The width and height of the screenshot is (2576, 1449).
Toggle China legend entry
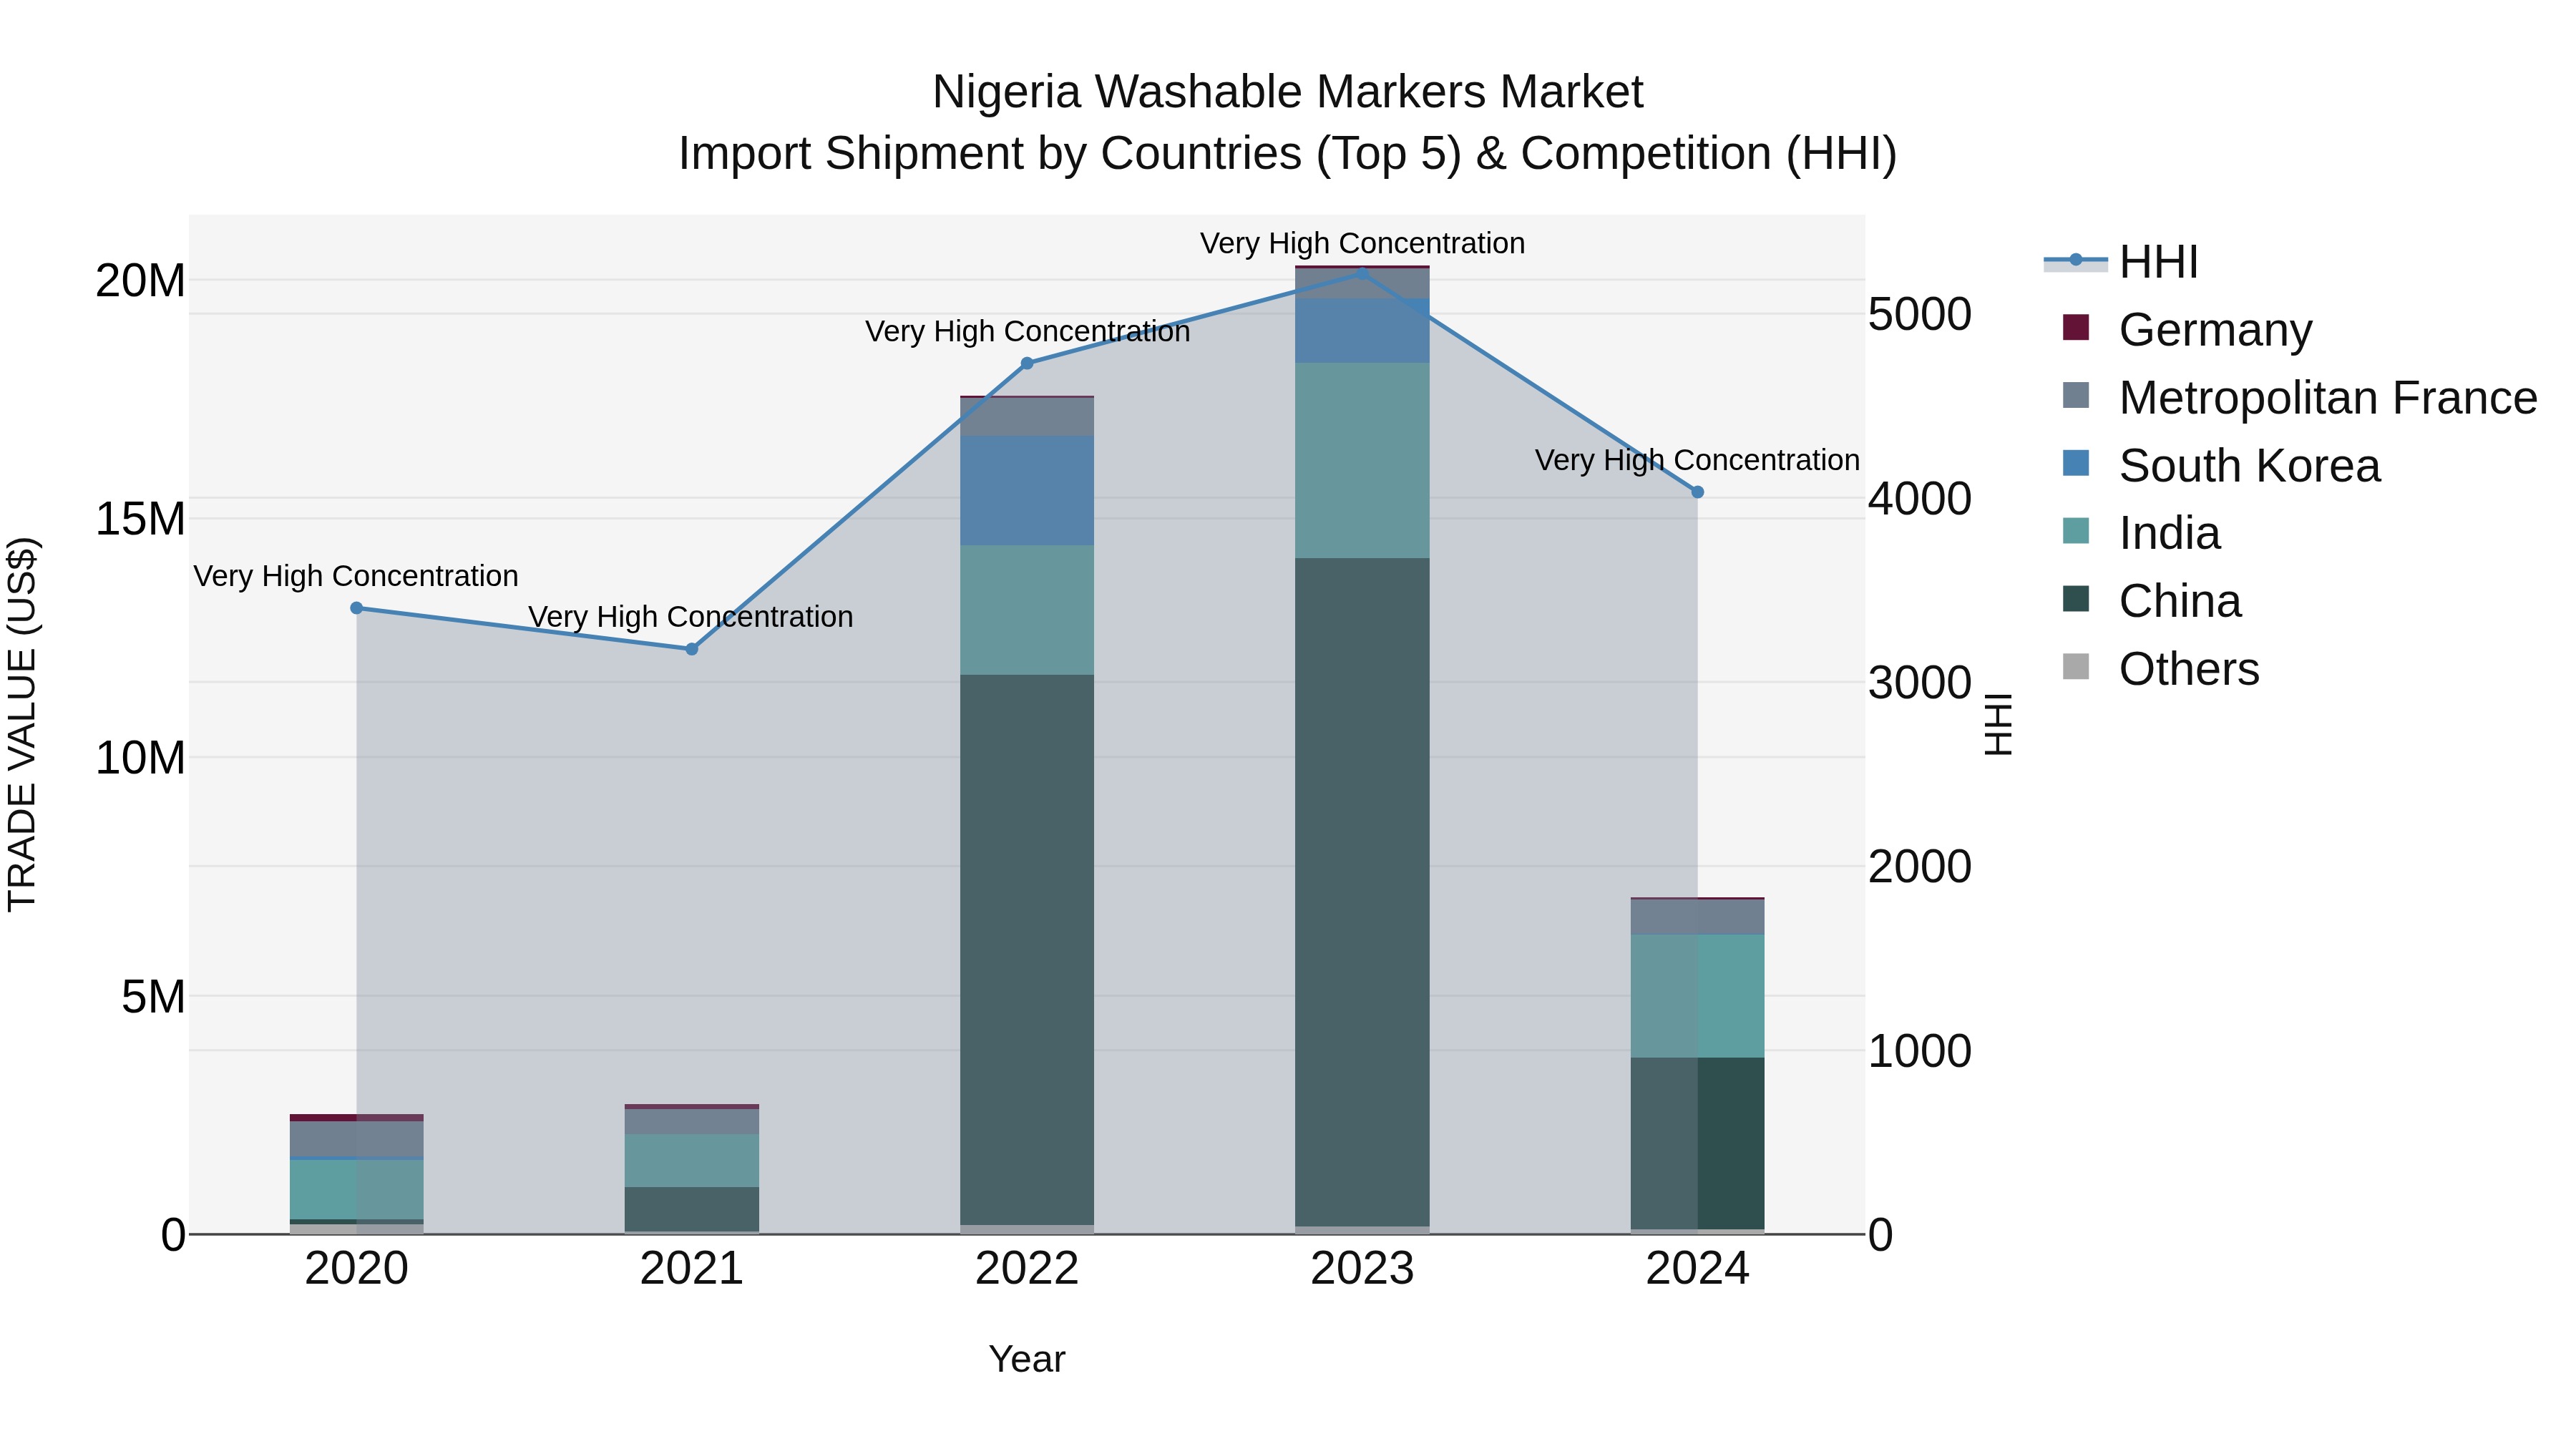2151,601
